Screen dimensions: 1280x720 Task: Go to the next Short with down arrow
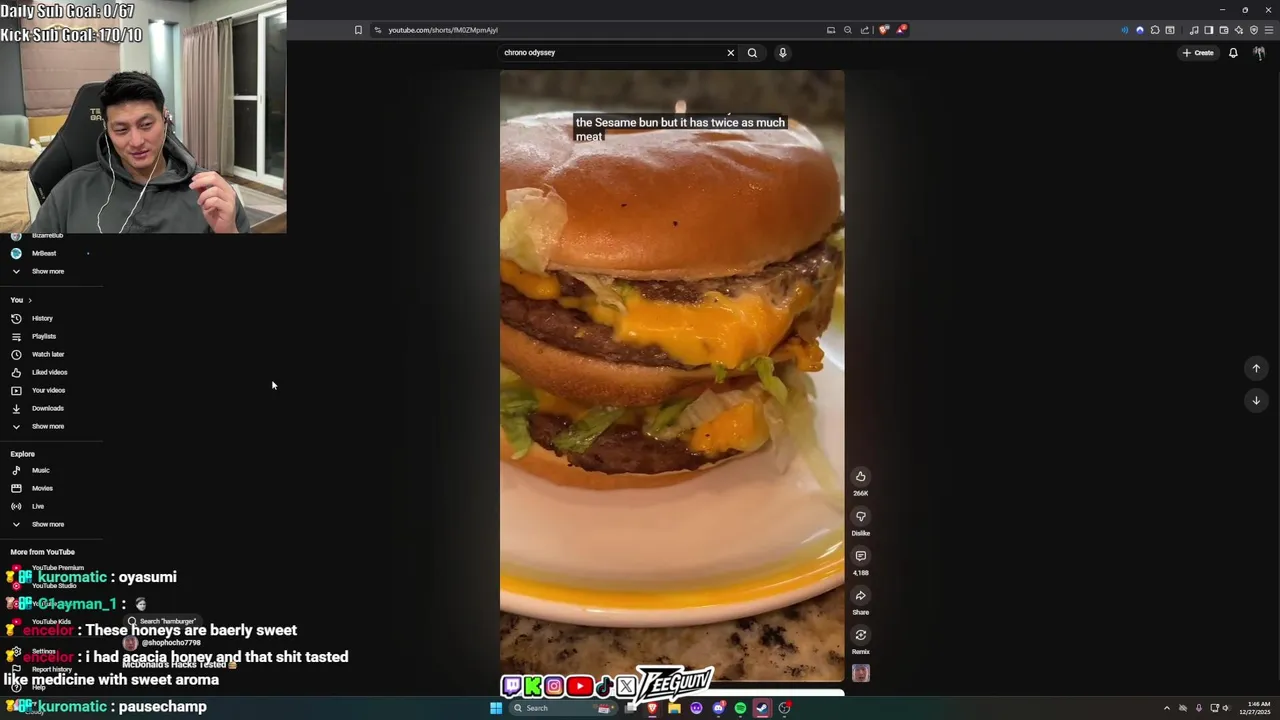[x=1256, y=400]
